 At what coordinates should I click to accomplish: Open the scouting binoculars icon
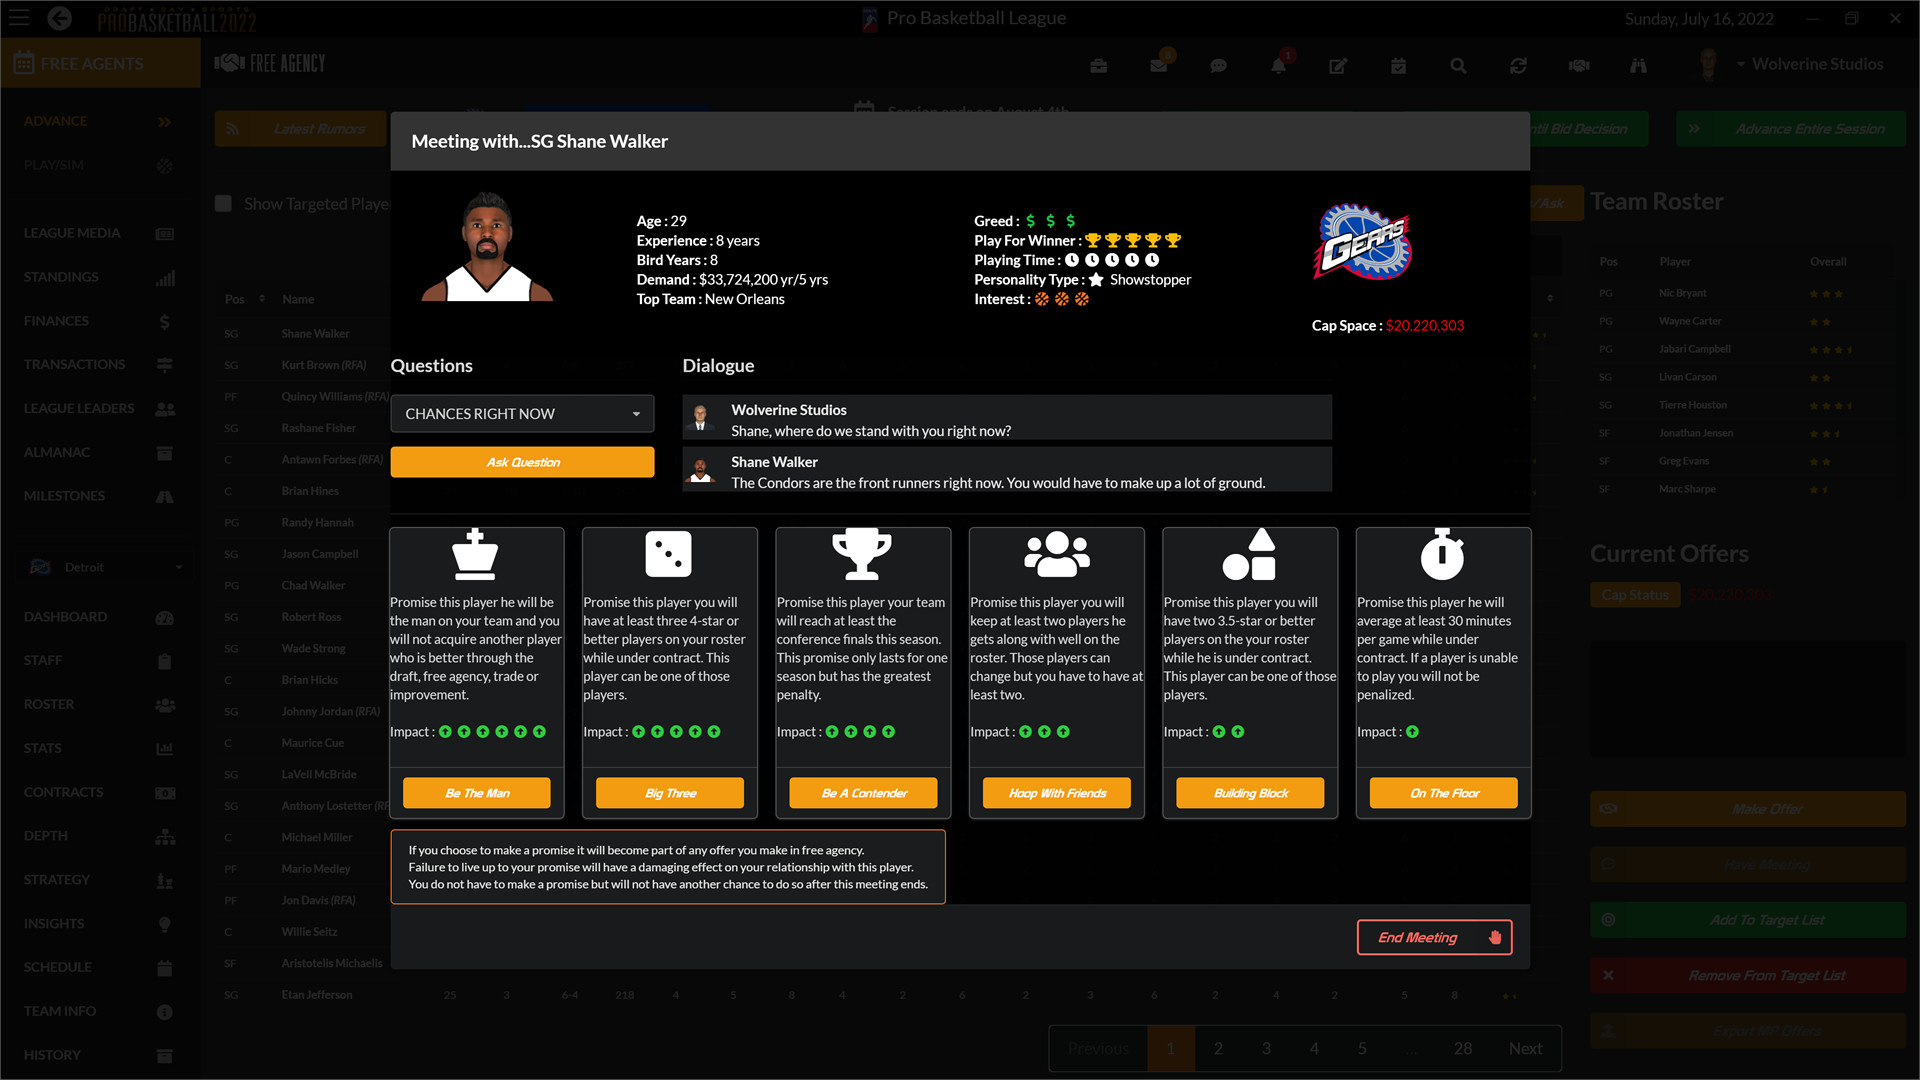coord(1638,65)
